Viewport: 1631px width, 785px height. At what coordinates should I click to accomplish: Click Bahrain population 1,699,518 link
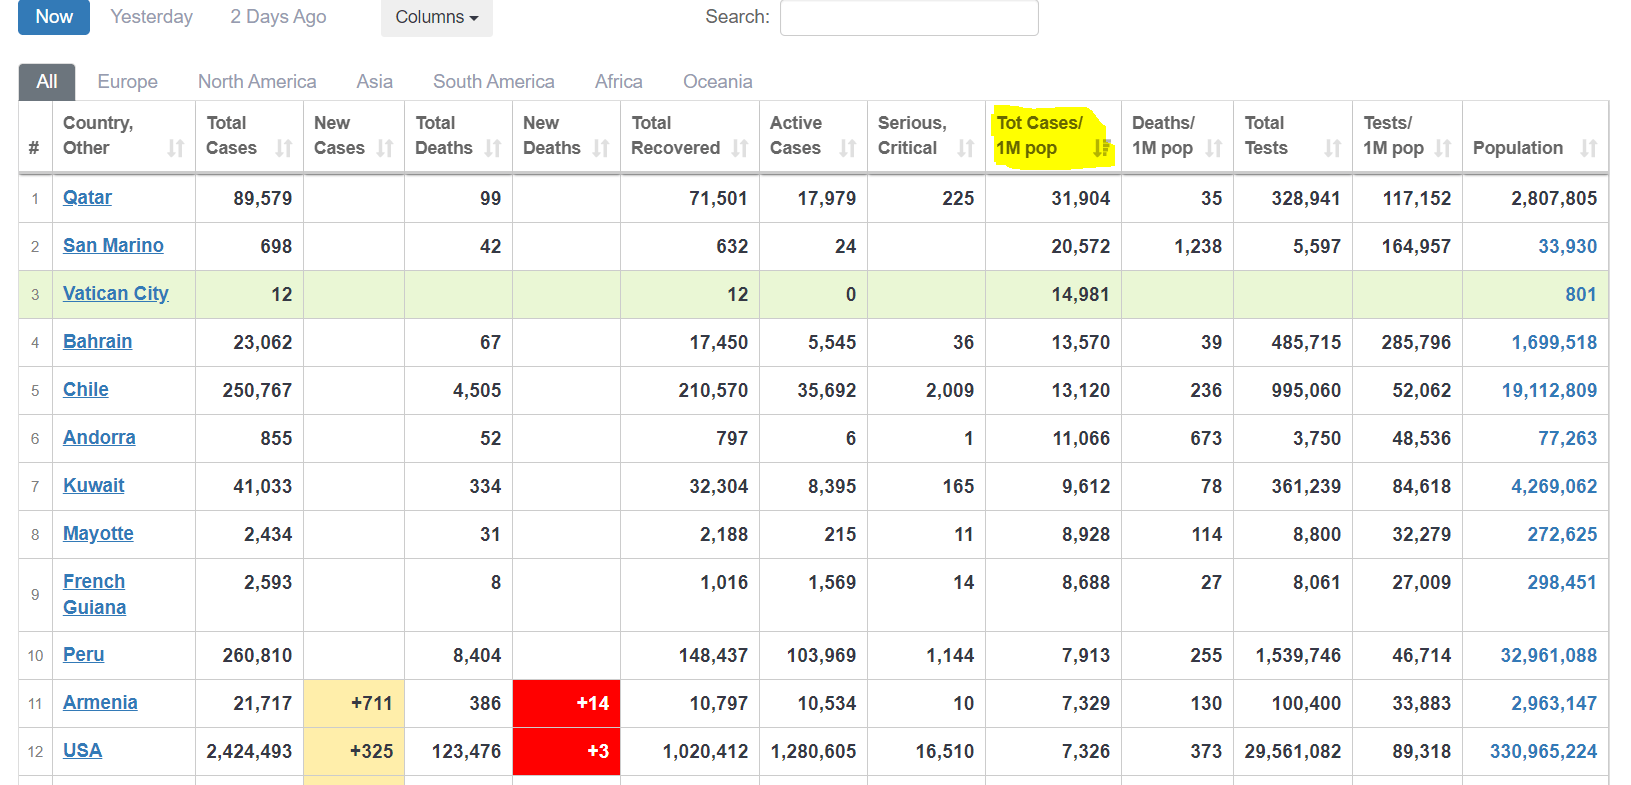[x=1554, y=342]
